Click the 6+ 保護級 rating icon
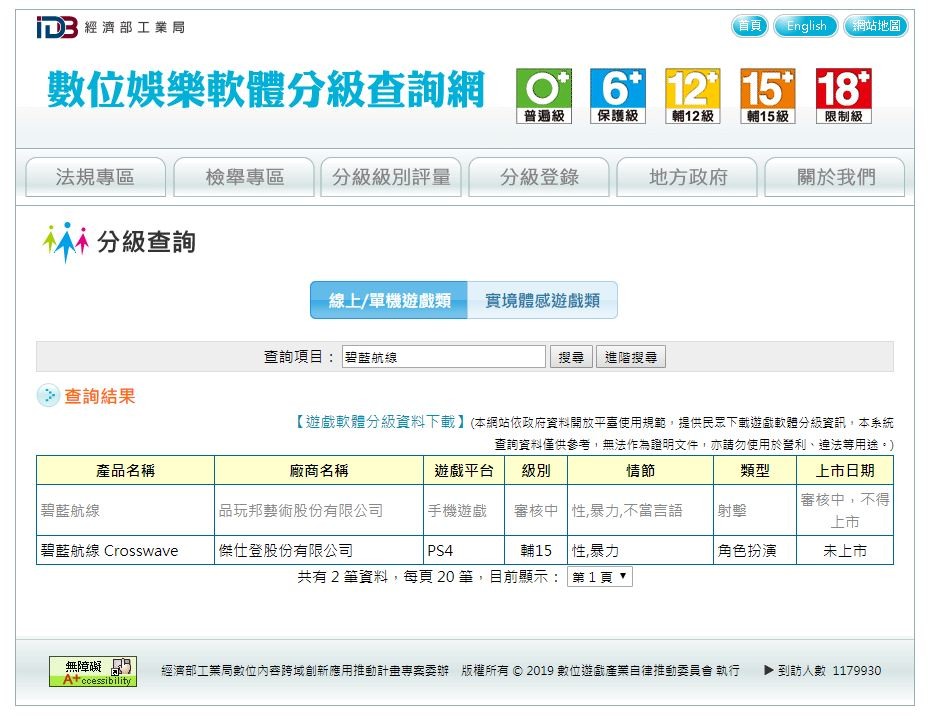 617,96
